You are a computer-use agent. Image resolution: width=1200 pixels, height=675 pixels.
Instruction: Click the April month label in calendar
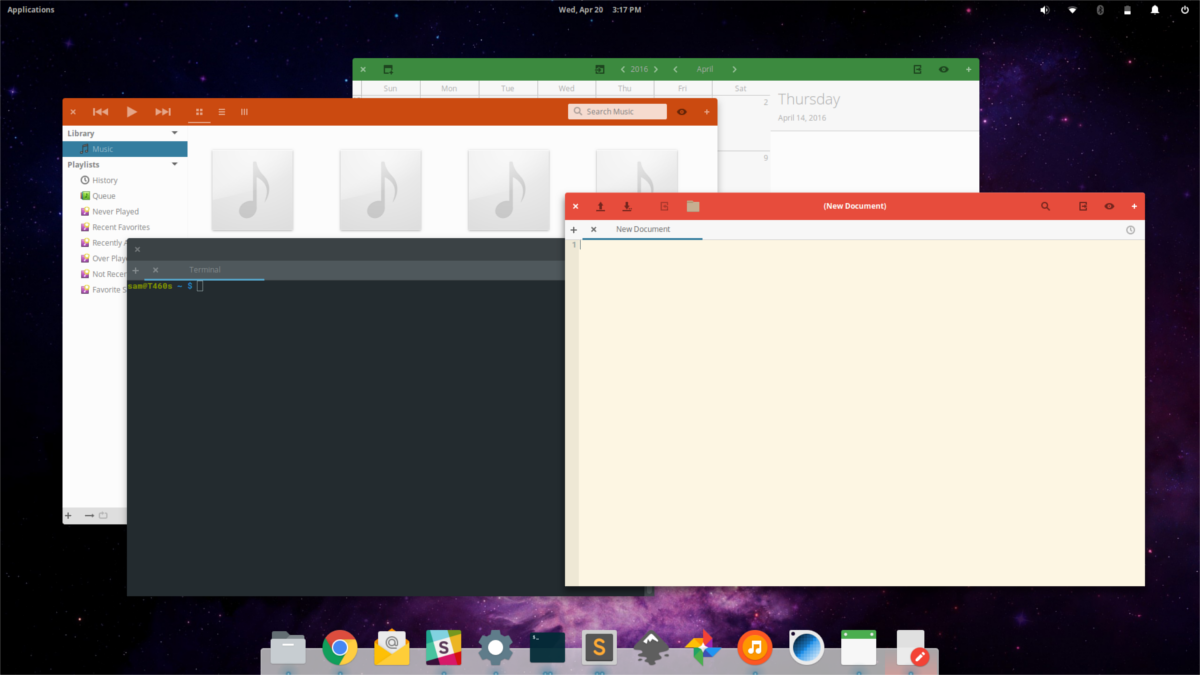tap(705, 69)
